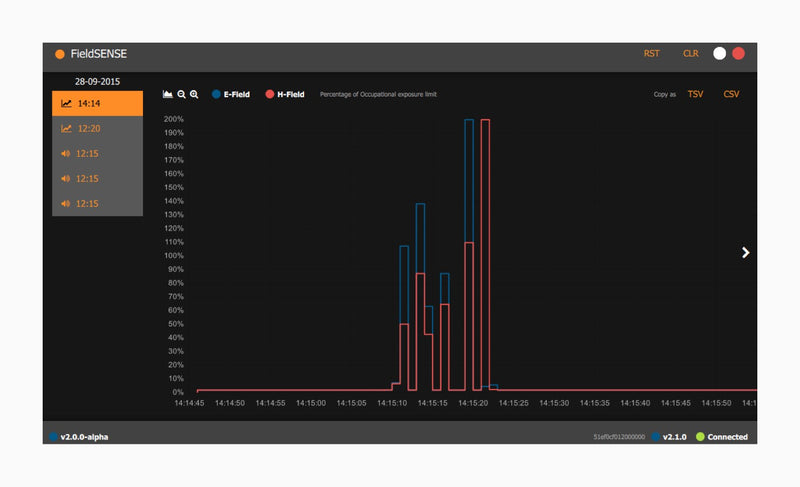This screenshot has width=800, height=487.
Task: Click the 200% H-Field peak bar
Action: pyautogui.click(x=485, y=250)
